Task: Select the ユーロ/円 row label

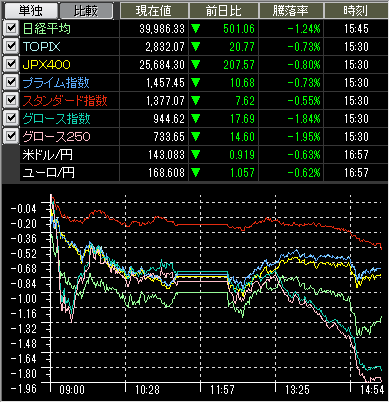Action: point(48,173)
